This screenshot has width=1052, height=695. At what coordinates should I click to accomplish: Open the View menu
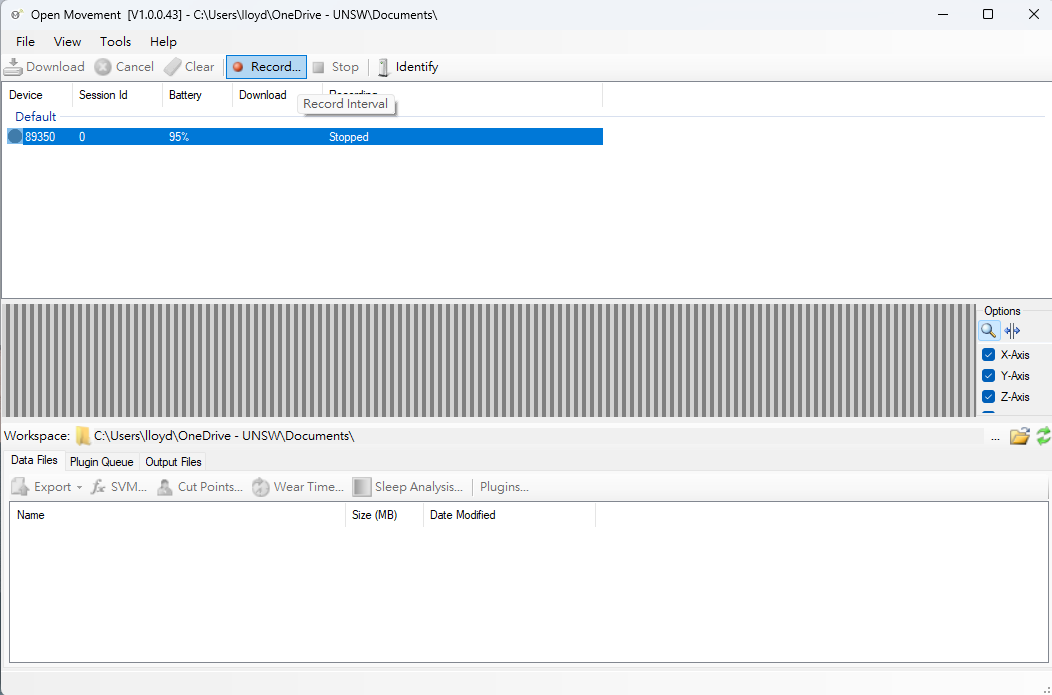pyautogui.click(x=67, y=42)
